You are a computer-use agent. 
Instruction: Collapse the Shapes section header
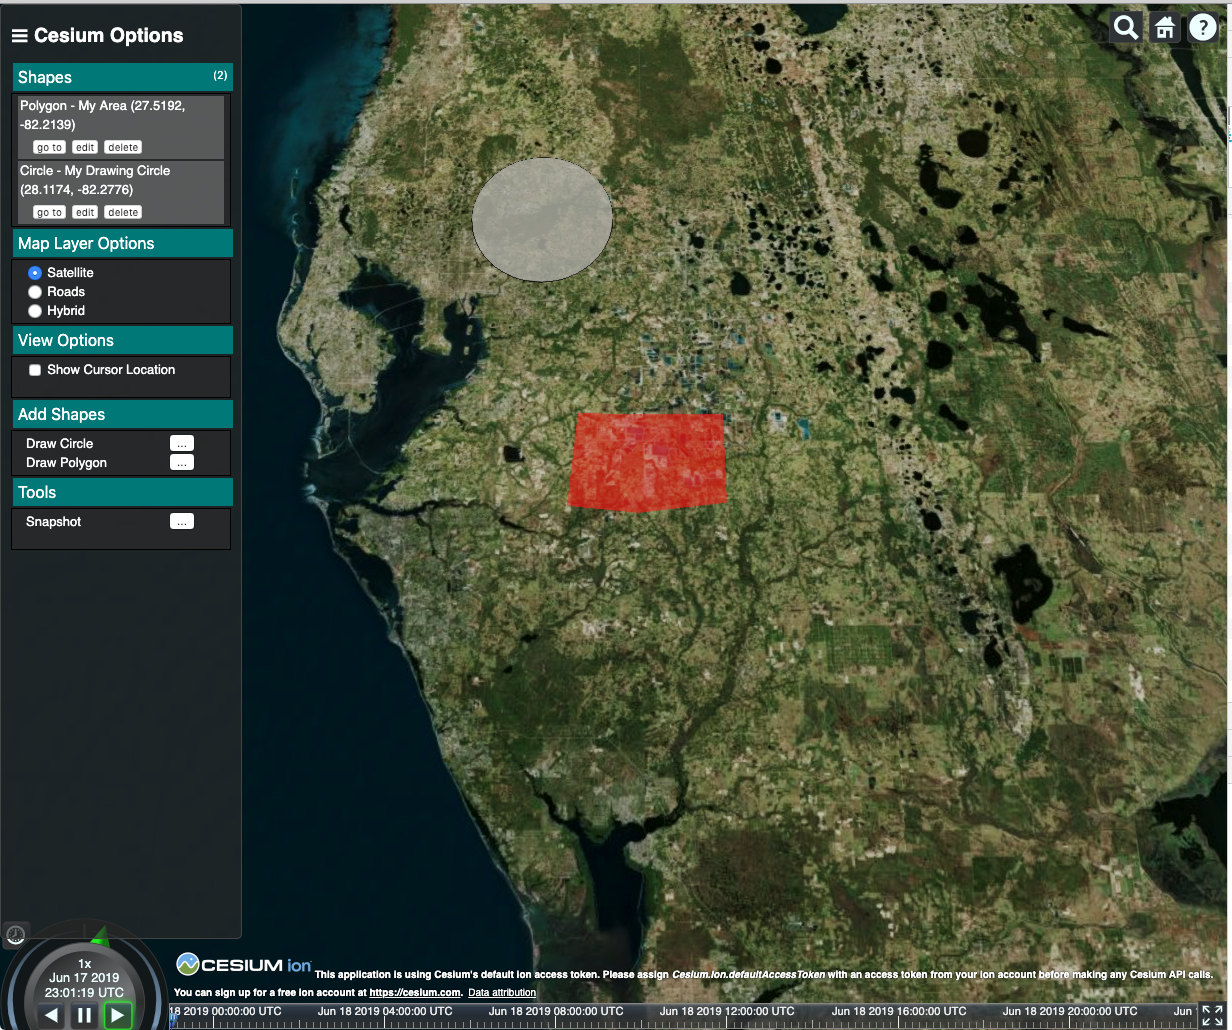click(x=123, y=77)
